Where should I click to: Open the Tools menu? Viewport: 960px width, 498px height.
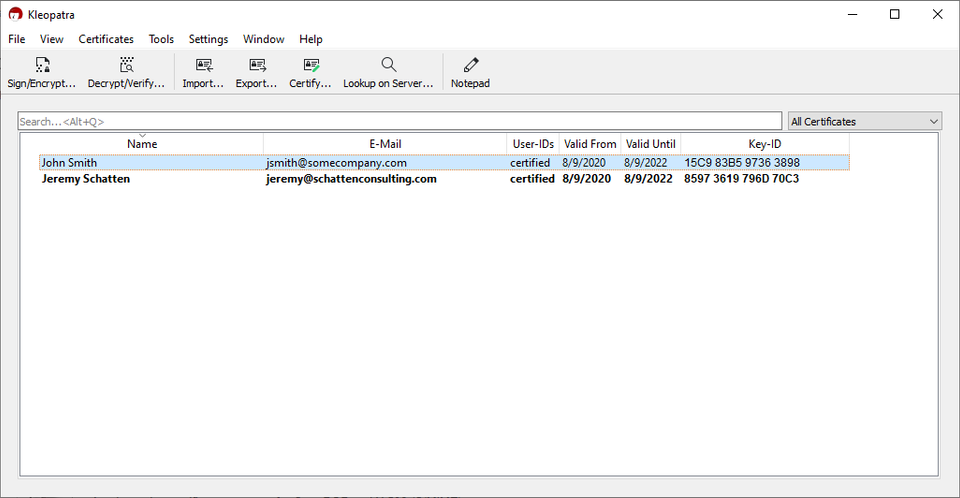pyautogui.click(x=161, y=39)
